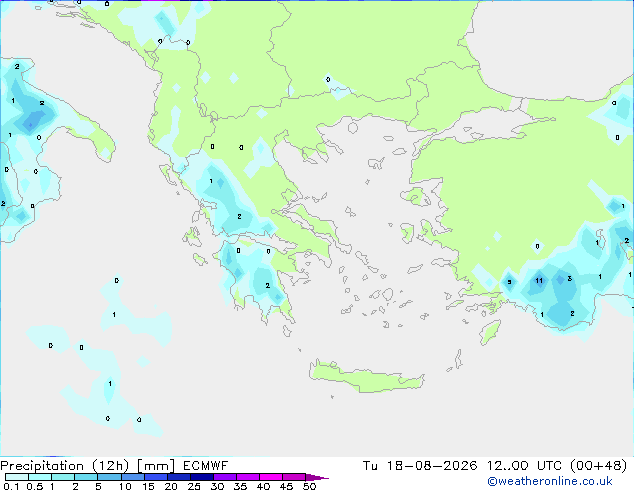The width and height of the screenshot is (634, 490).
Task: Click the 40–45 mm magenta legend swatch
Action: [271, 477]
